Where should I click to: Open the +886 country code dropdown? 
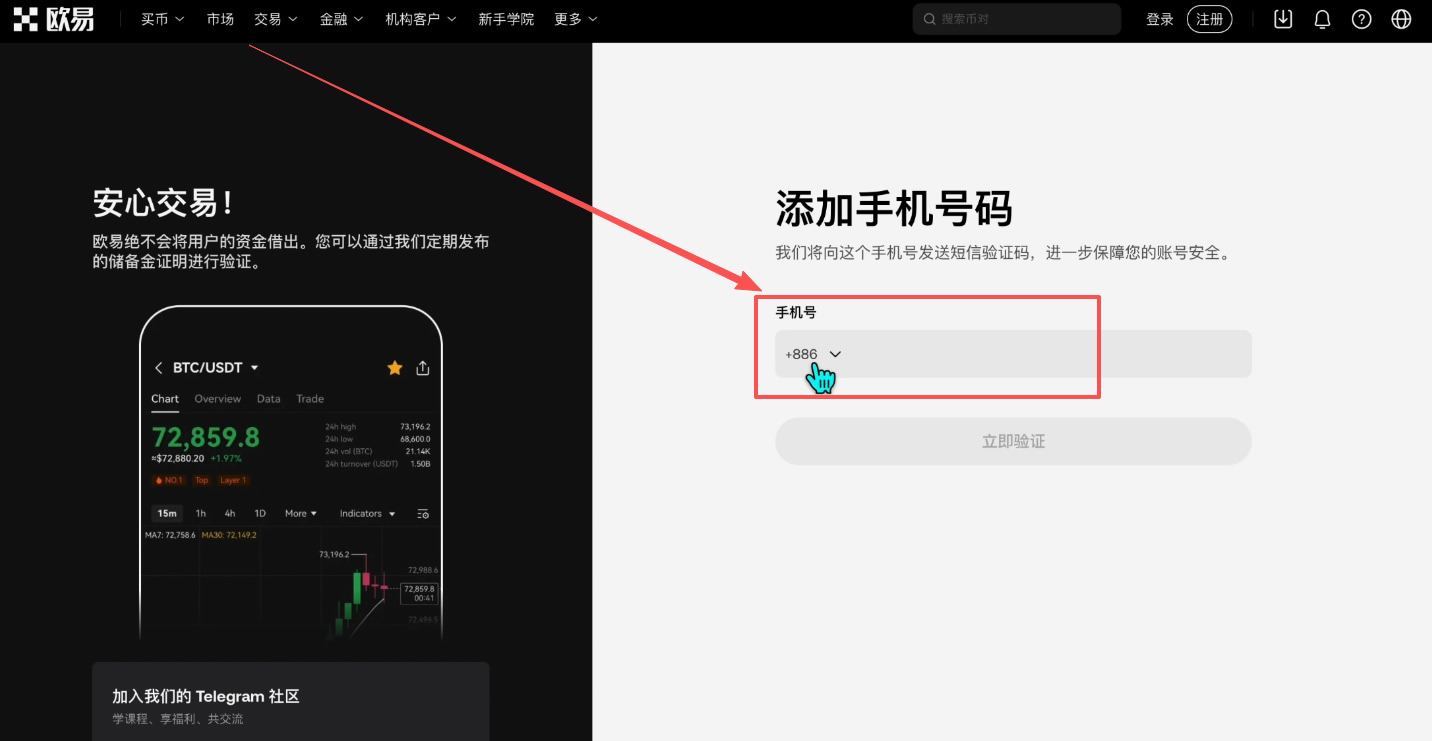[x=814, y=354]
